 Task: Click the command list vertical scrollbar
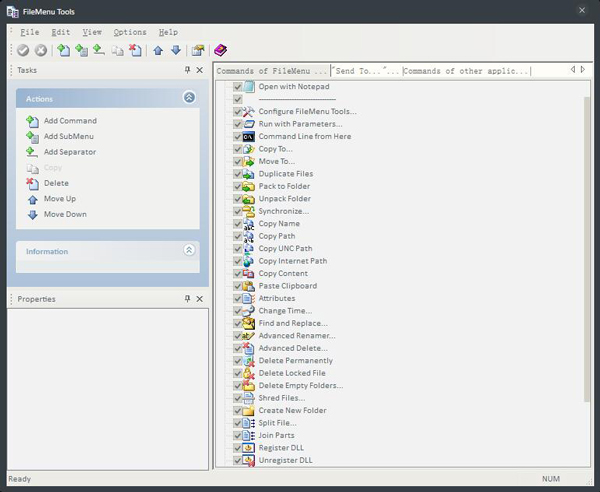(587, 249)
